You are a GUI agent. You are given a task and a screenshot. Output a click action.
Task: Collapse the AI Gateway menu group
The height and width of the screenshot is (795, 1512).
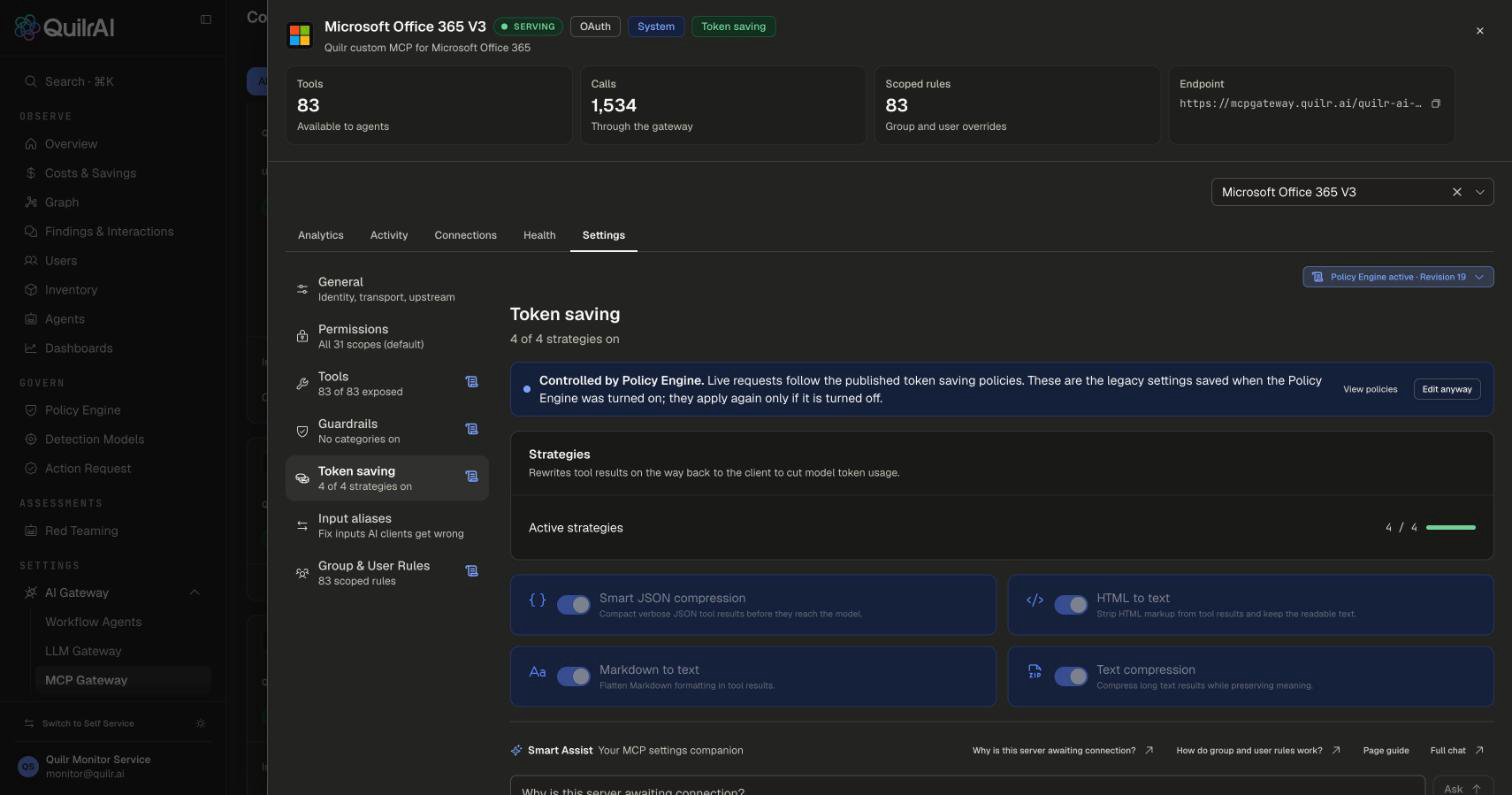pos(194,593)
